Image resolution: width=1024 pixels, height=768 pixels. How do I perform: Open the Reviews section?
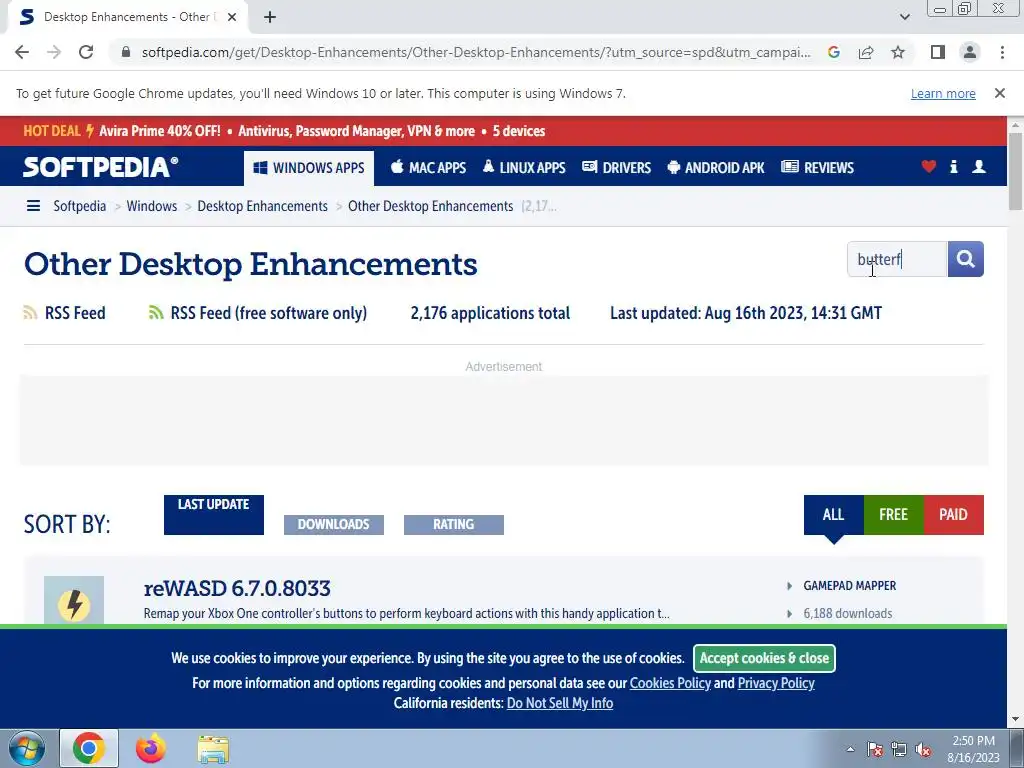[x=818, y=168]
